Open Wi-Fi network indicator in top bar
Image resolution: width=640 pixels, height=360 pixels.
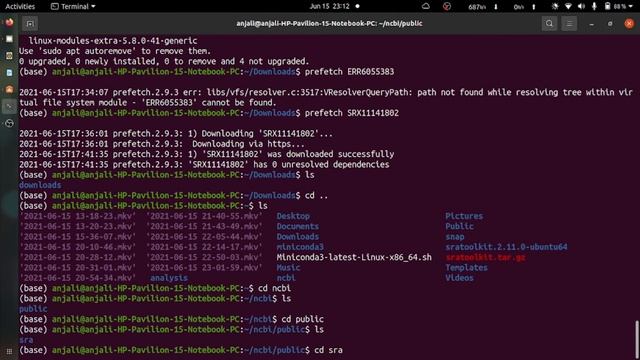point(568,7)
